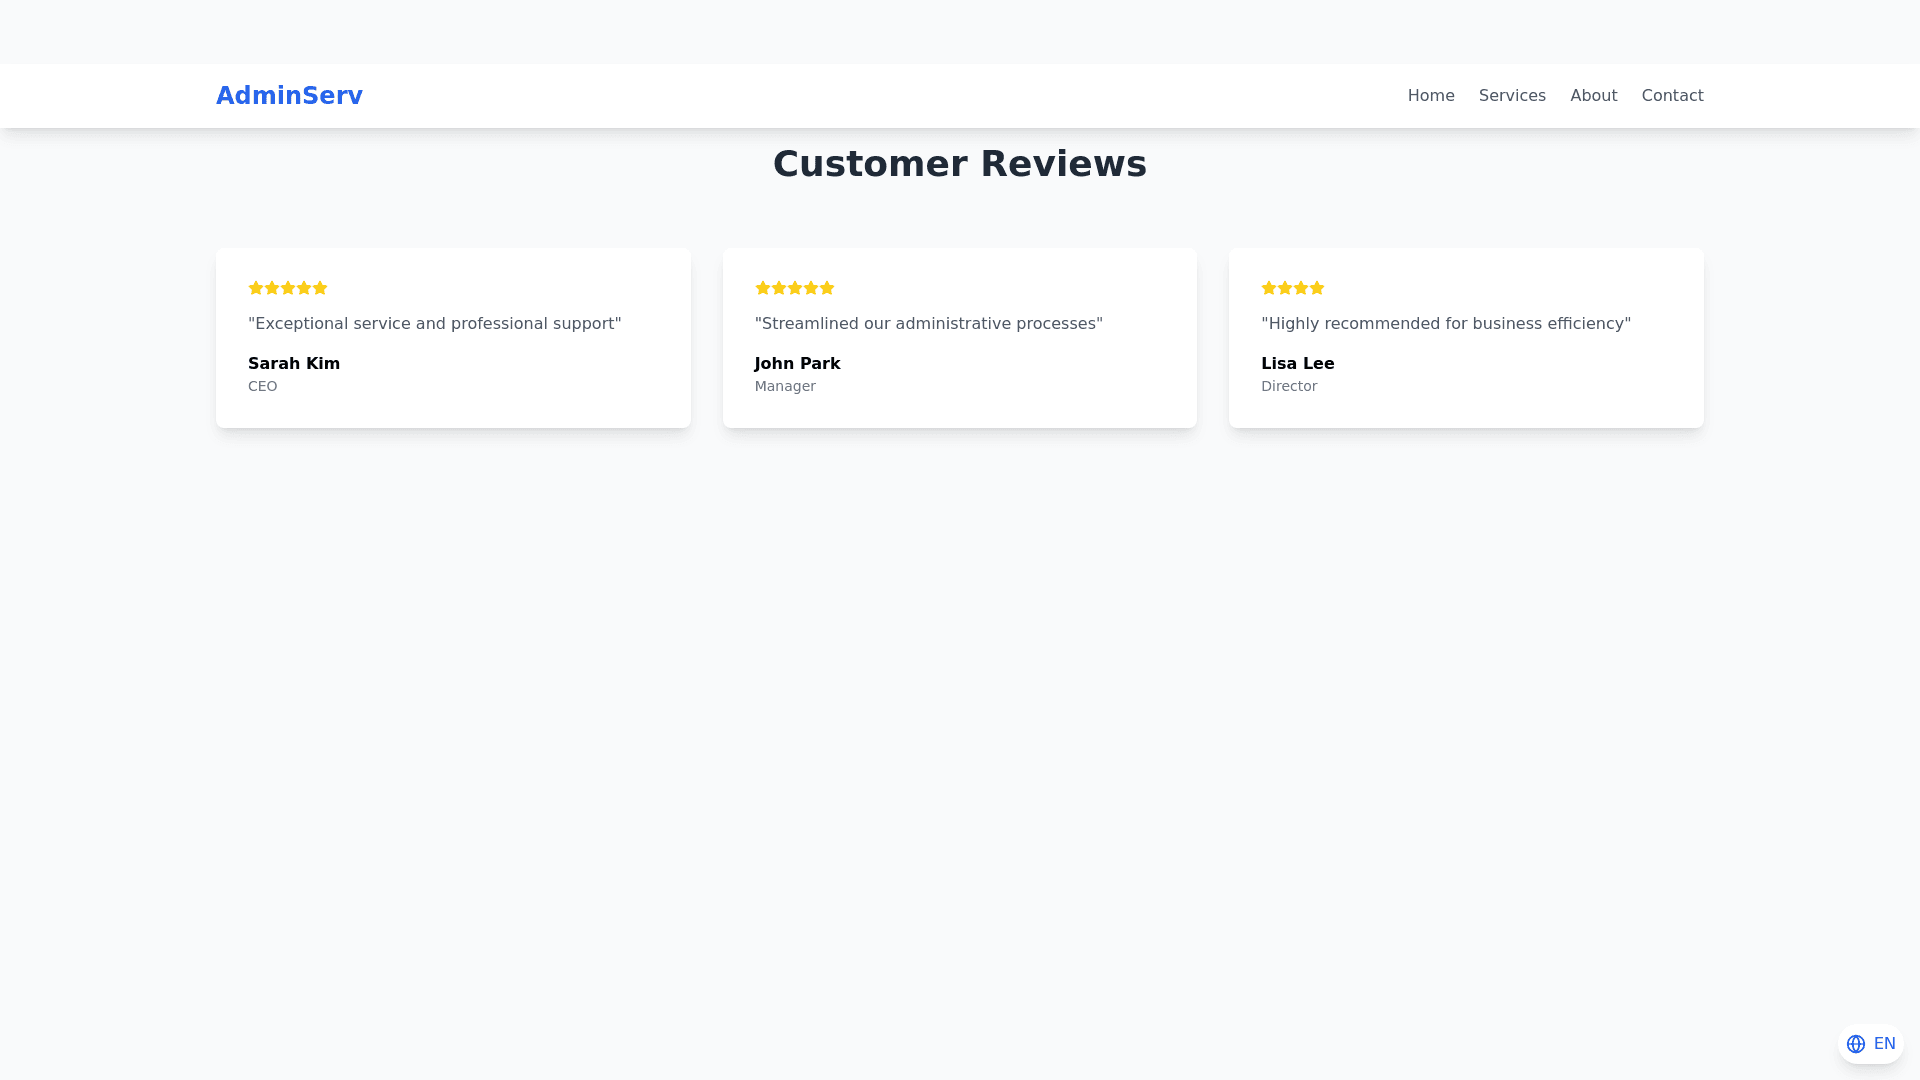This screenshot has width=1920, height=1080.
Task: Navigate to the Contact page
Action: coord(1672,96)
